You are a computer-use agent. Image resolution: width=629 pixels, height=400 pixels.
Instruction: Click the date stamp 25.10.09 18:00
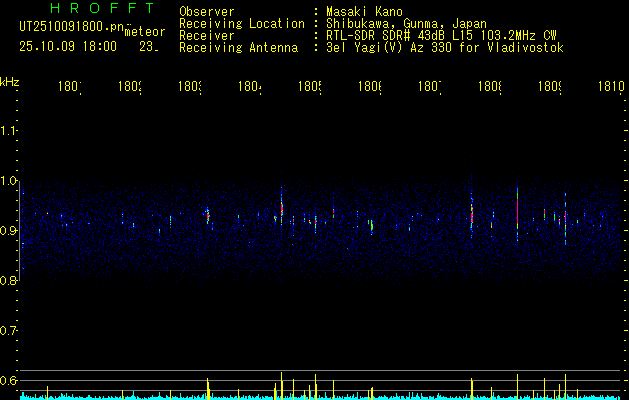pos(68,47)
